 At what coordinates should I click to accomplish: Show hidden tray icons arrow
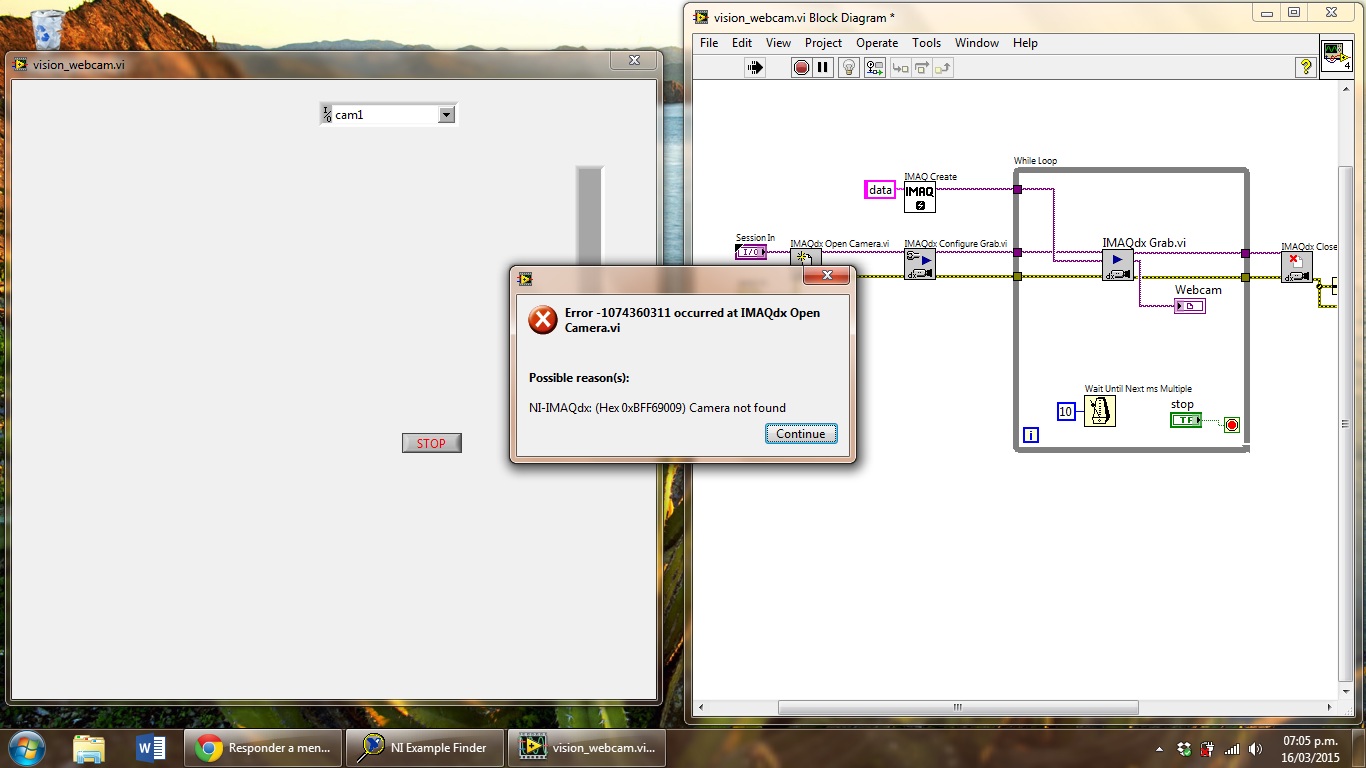click(1160, 749)
